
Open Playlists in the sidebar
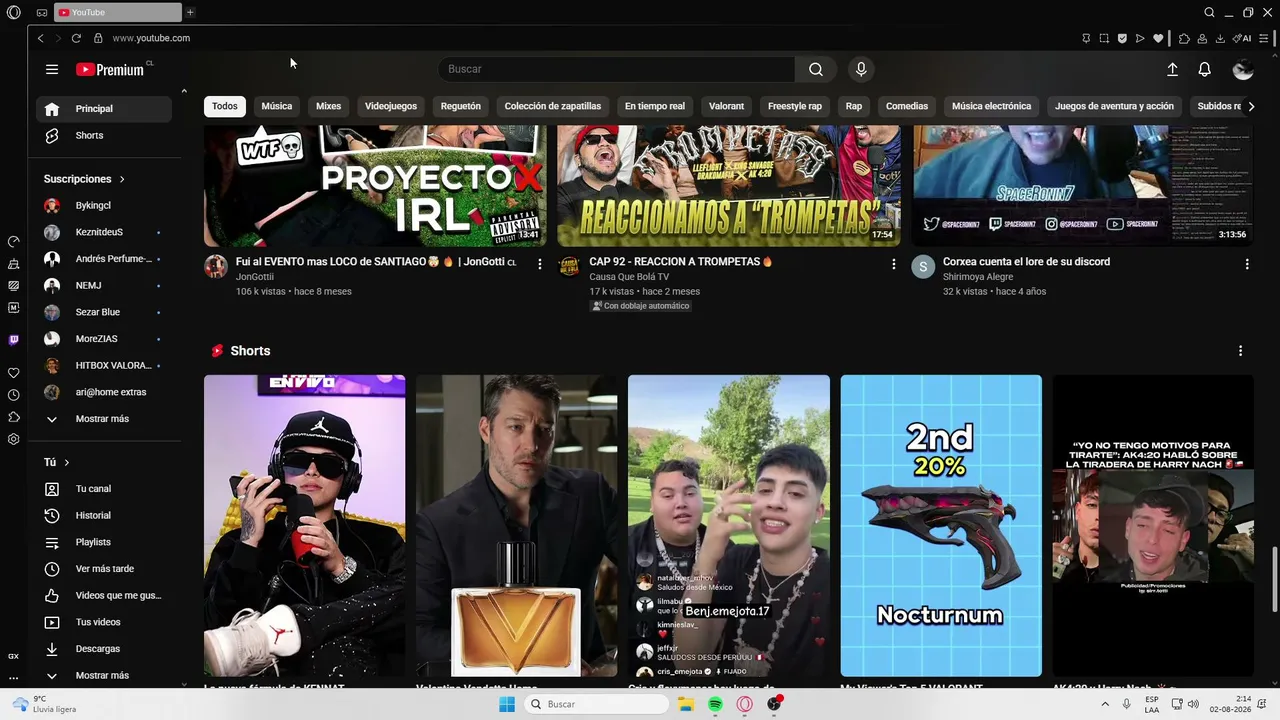click(x=104, y=542)
